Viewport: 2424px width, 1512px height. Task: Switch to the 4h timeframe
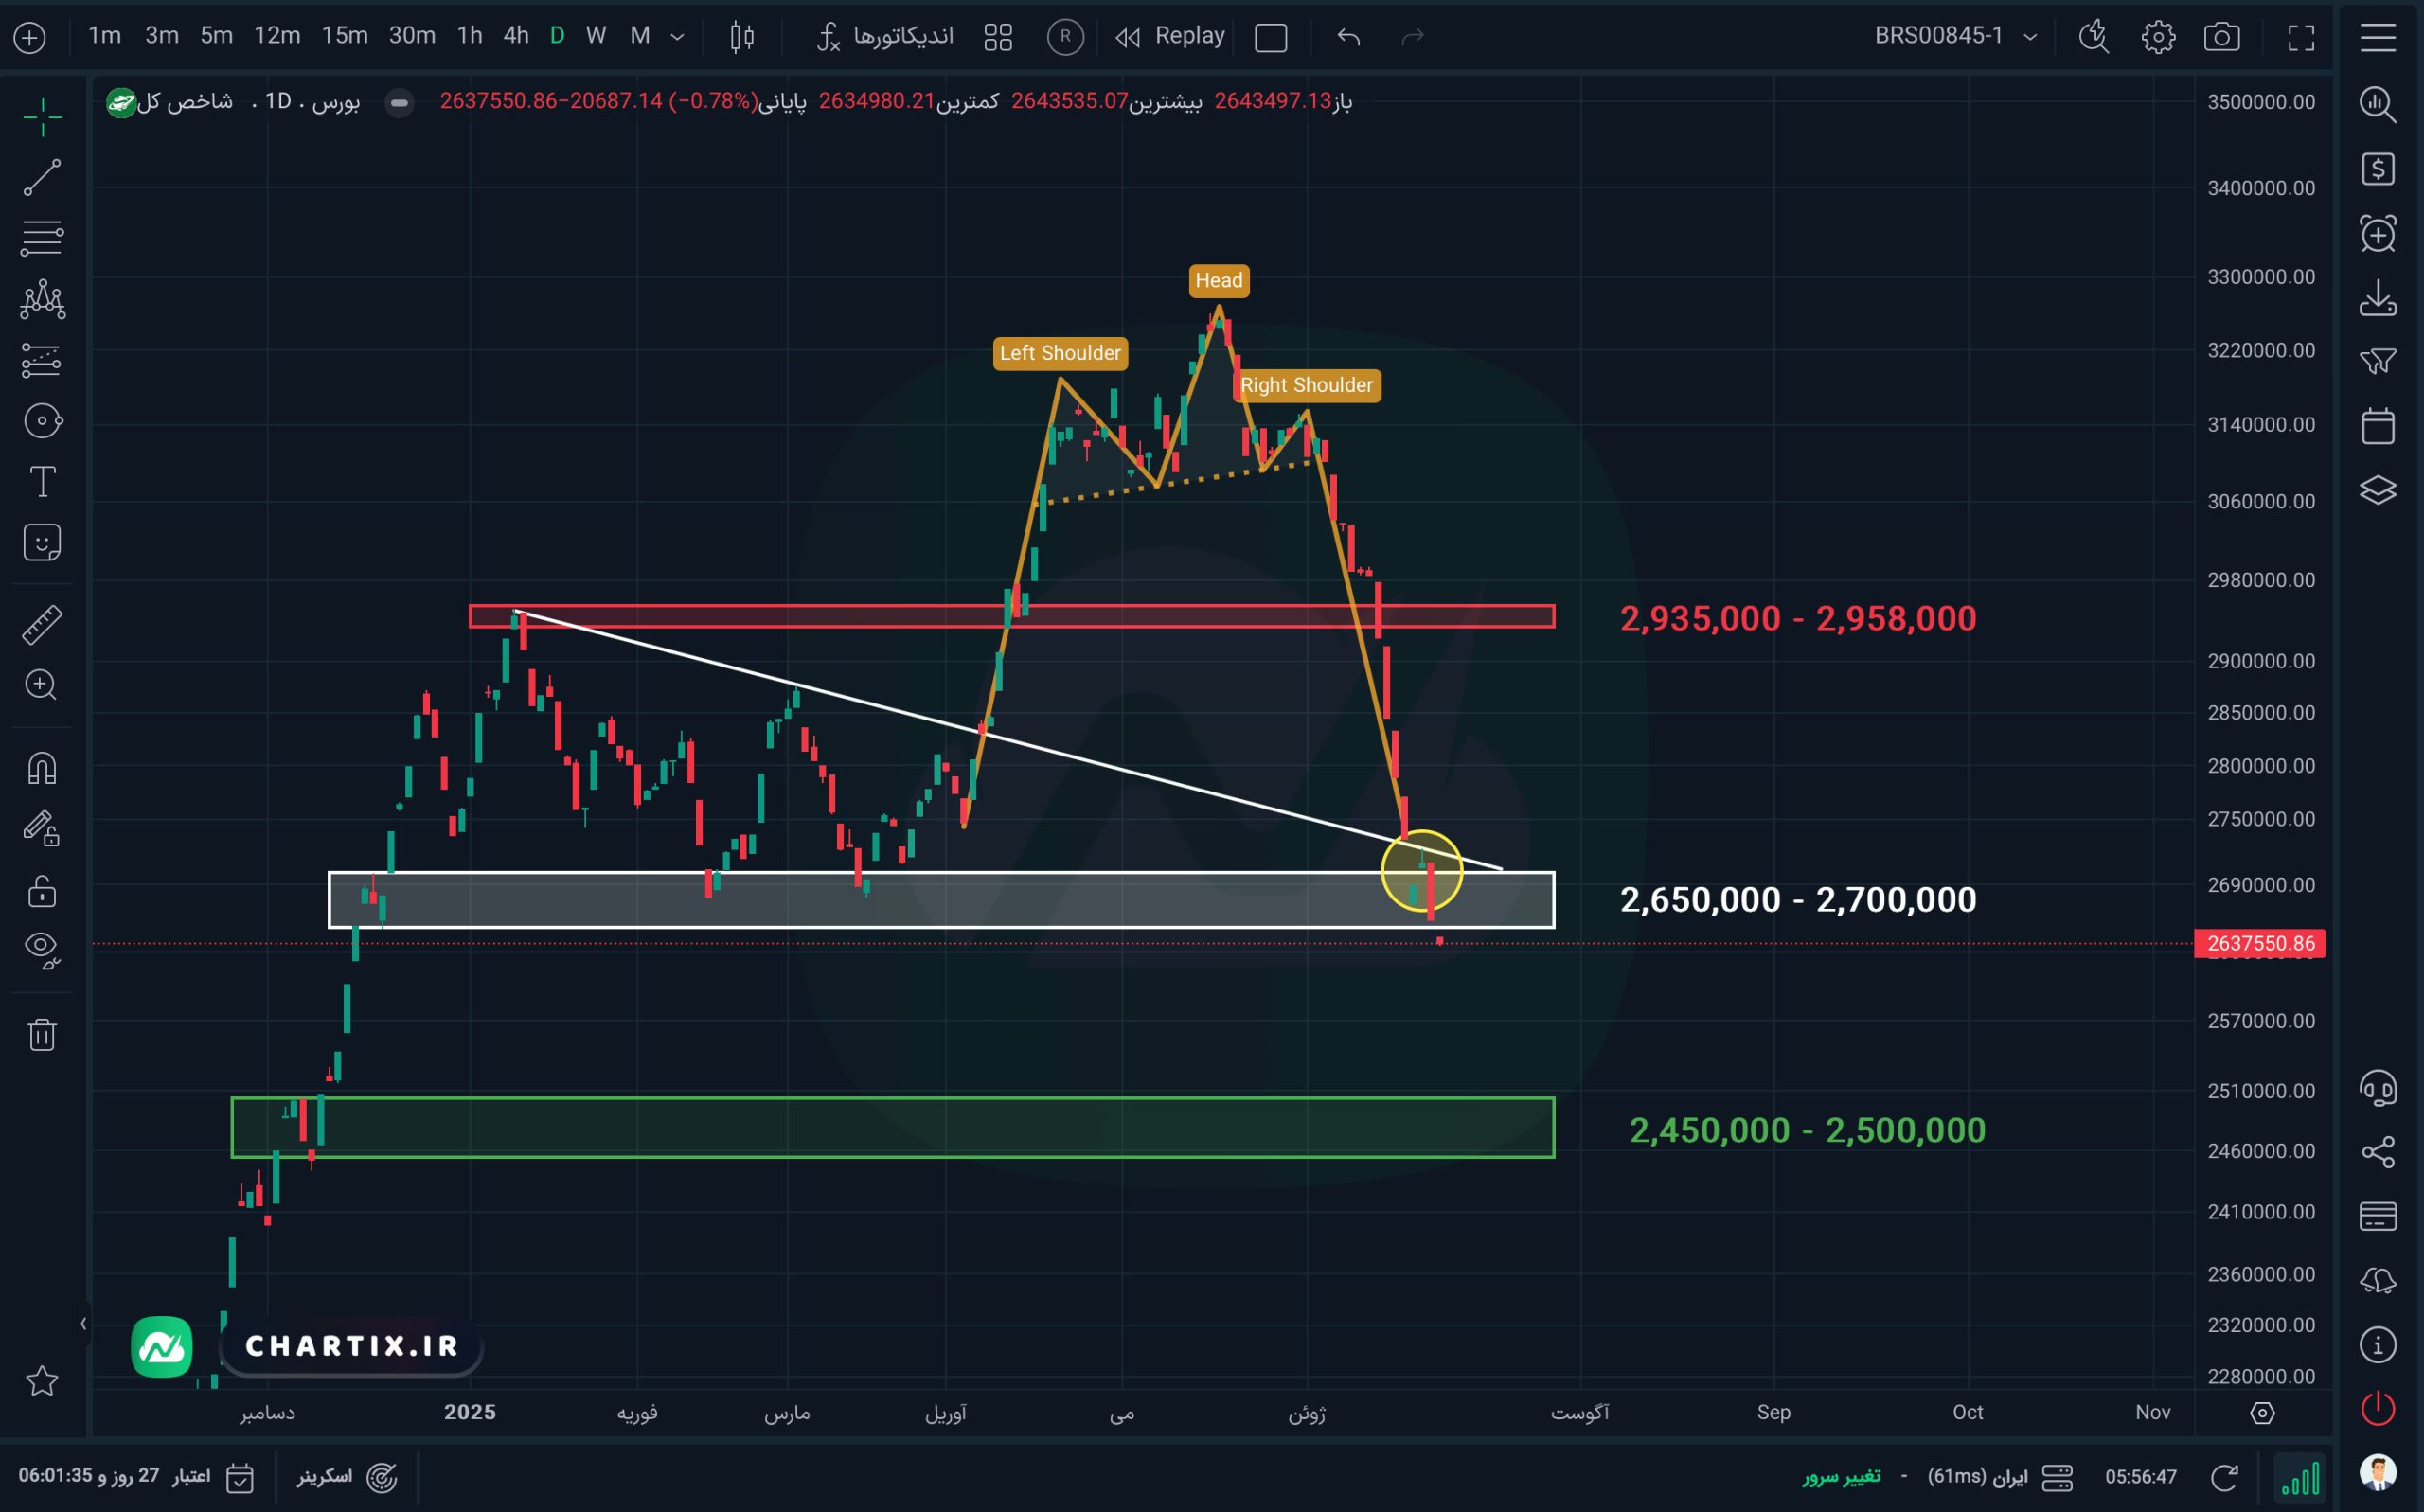tap(515, 36)
